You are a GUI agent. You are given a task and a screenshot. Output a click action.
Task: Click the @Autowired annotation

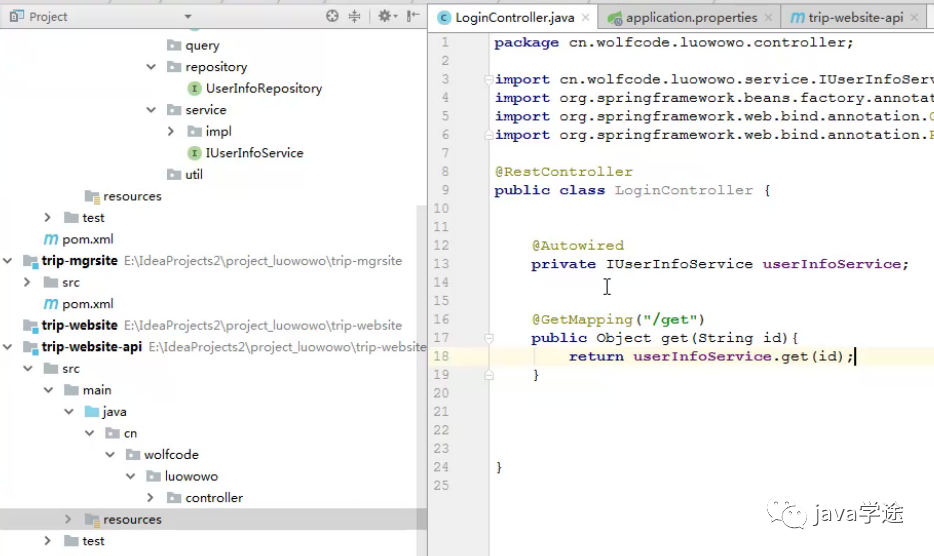click(577, 246)
